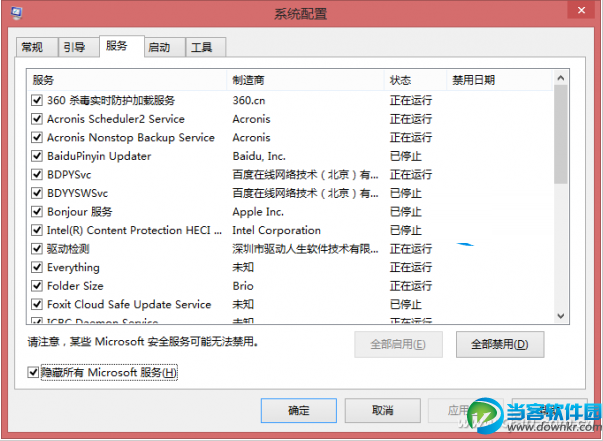Disable the Everything service checkbox
The width and height of the screenshot is (603, 441).
coord(37,267)
